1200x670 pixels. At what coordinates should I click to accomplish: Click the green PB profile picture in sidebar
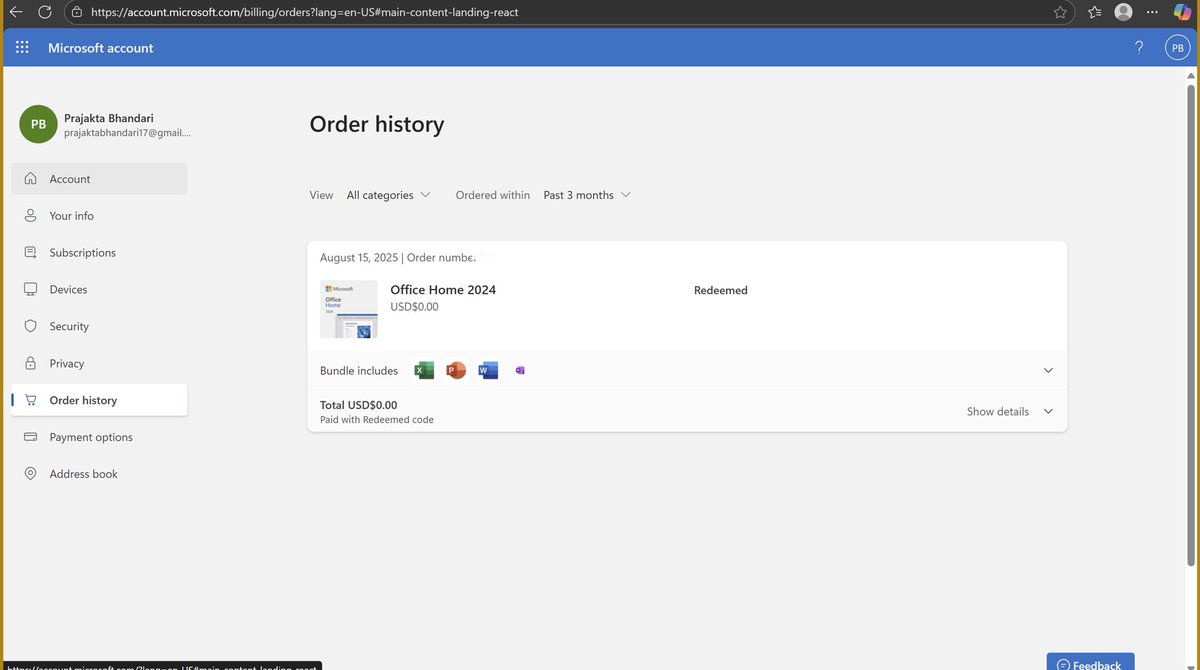[38, 124]
